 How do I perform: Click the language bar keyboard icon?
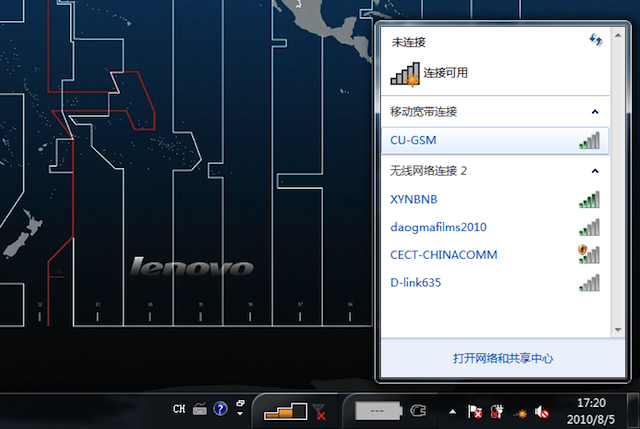(200, 409)
